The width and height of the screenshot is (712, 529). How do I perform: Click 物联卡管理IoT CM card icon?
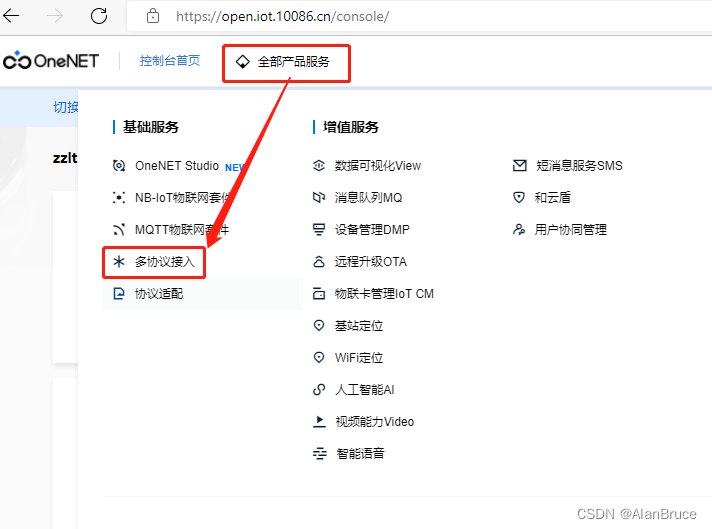319,294
